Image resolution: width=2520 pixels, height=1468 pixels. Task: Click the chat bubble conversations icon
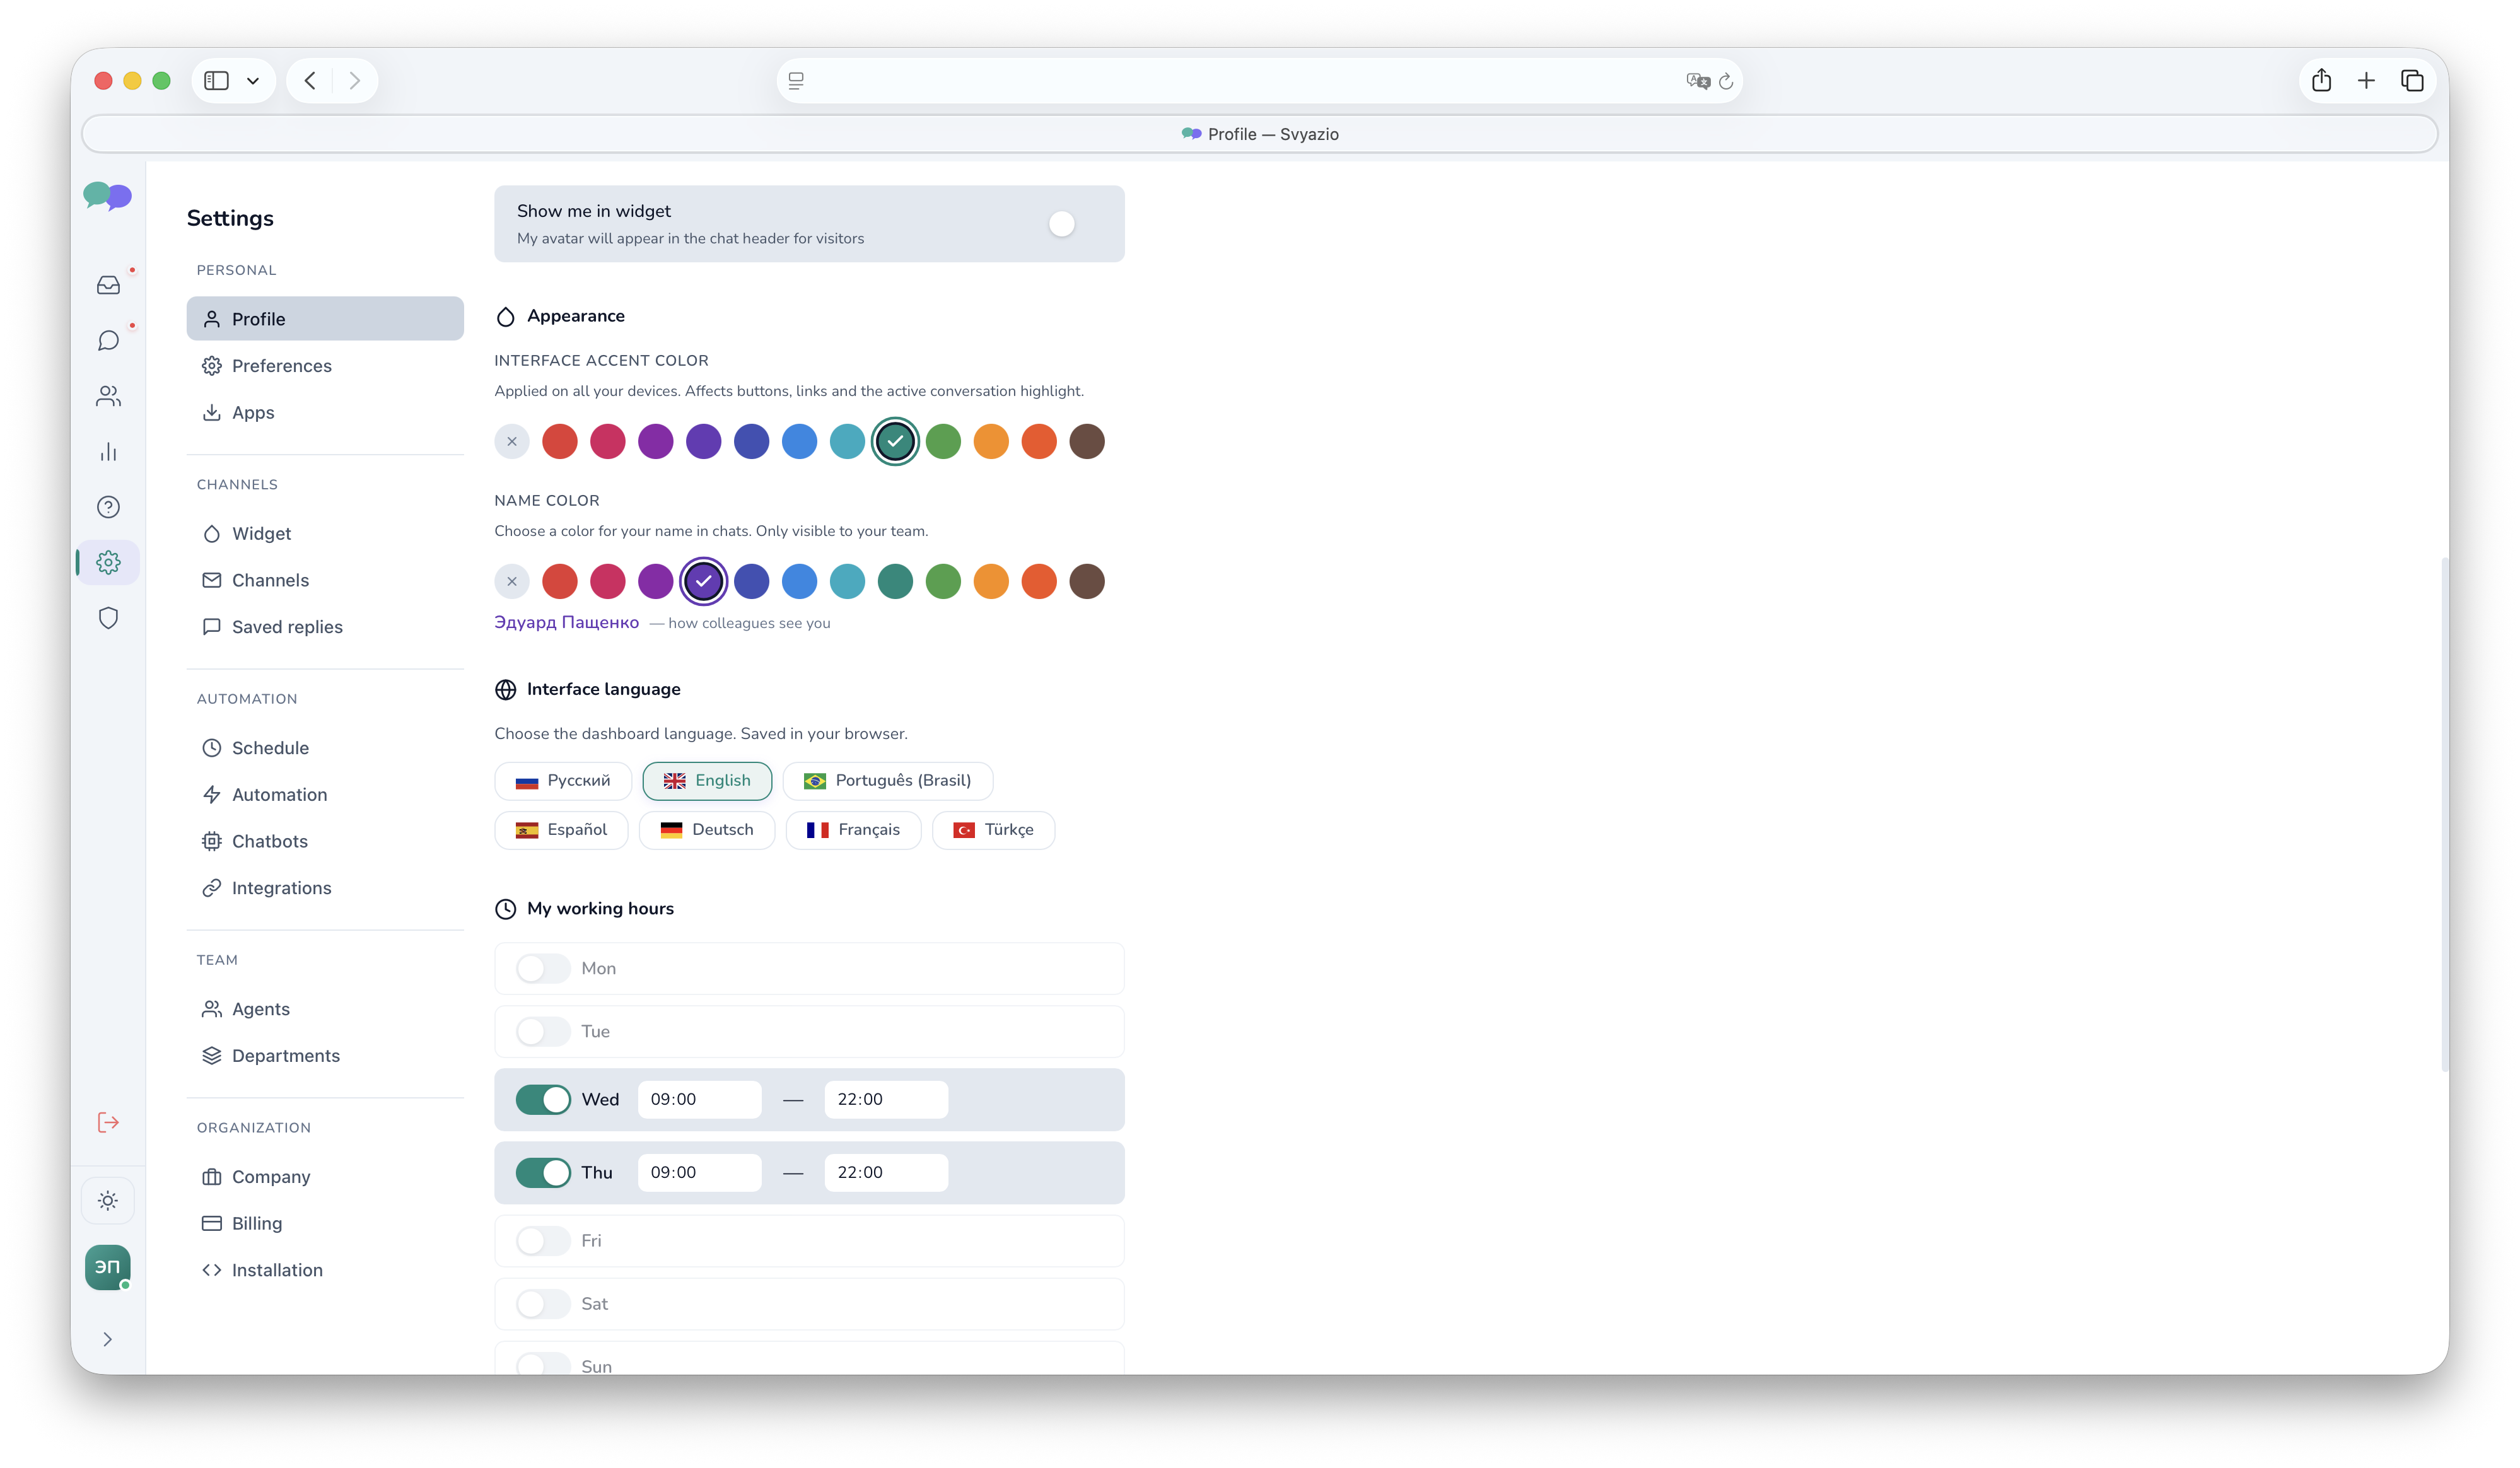(x=108, y=341)
